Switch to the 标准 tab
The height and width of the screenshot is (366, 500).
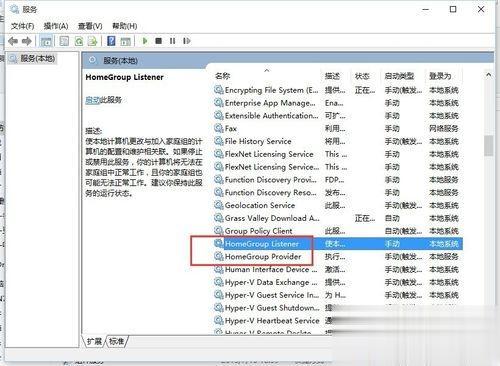116,341
